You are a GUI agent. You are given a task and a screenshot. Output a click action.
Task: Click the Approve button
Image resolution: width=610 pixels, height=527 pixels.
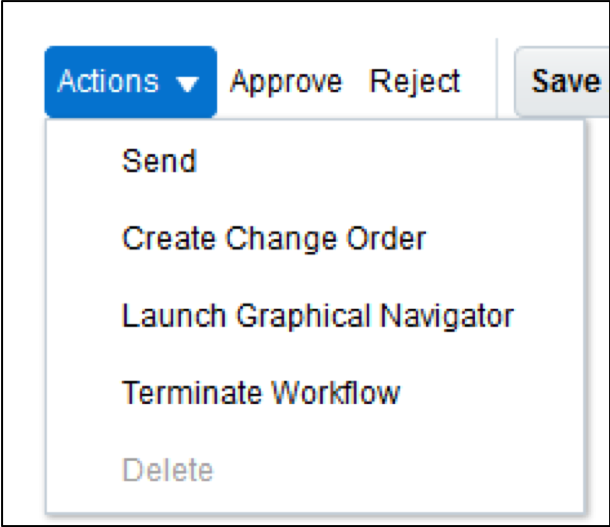286,82
